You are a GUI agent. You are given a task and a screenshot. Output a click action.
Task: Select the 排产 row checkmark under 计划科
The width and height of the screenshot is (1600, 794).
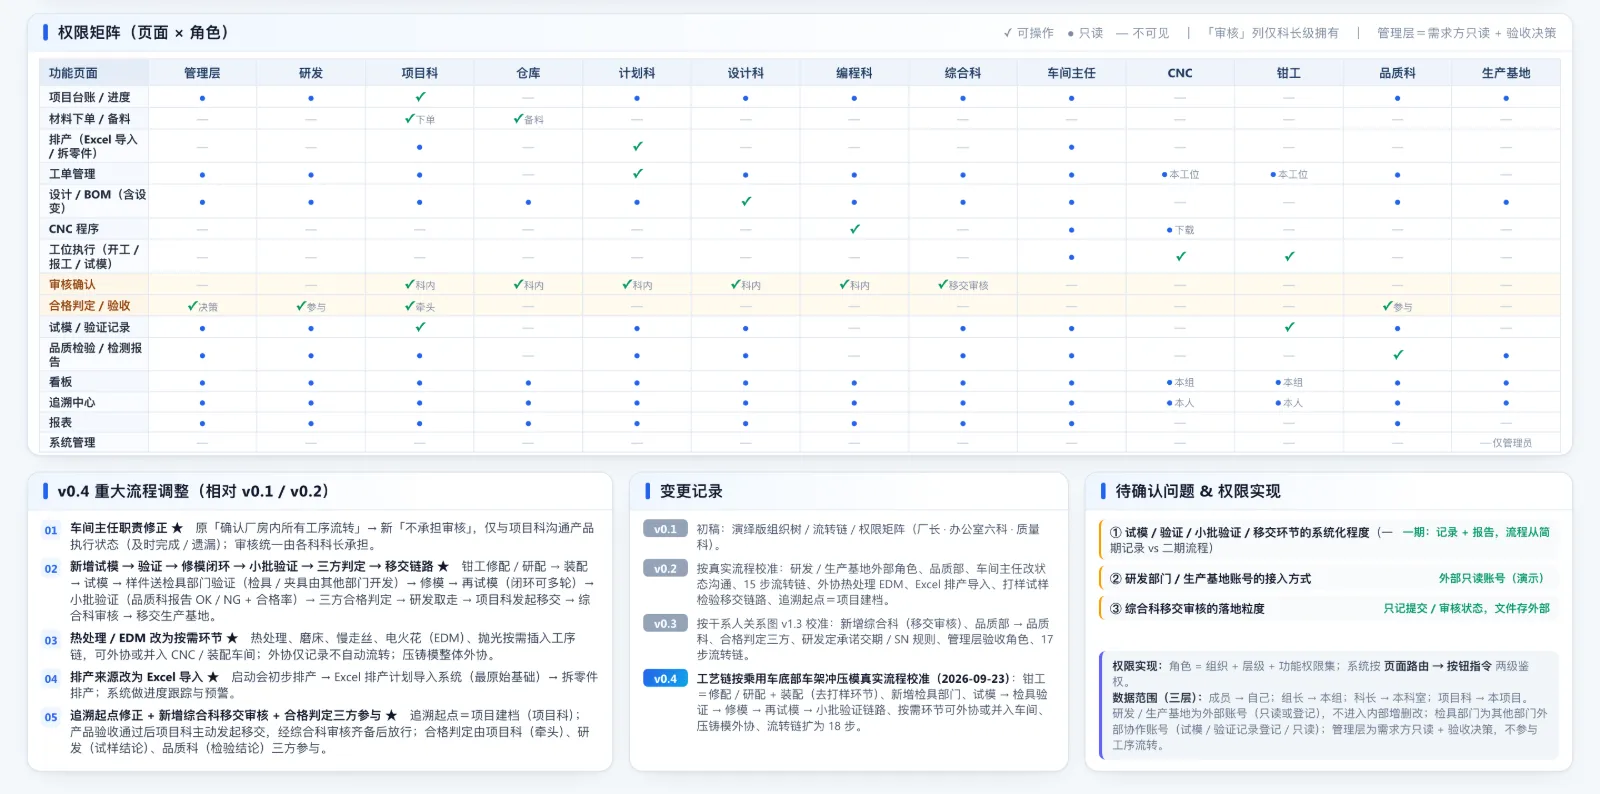pos(637,146)
